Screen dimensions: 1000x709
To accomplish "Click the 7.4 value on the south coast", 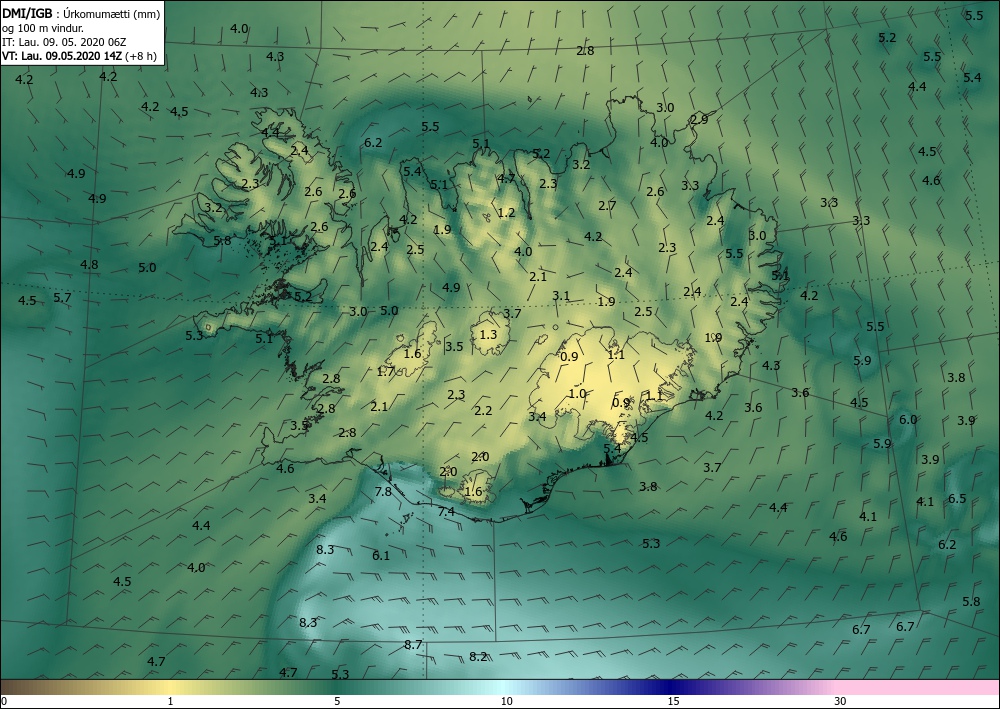I will point(446,511).
